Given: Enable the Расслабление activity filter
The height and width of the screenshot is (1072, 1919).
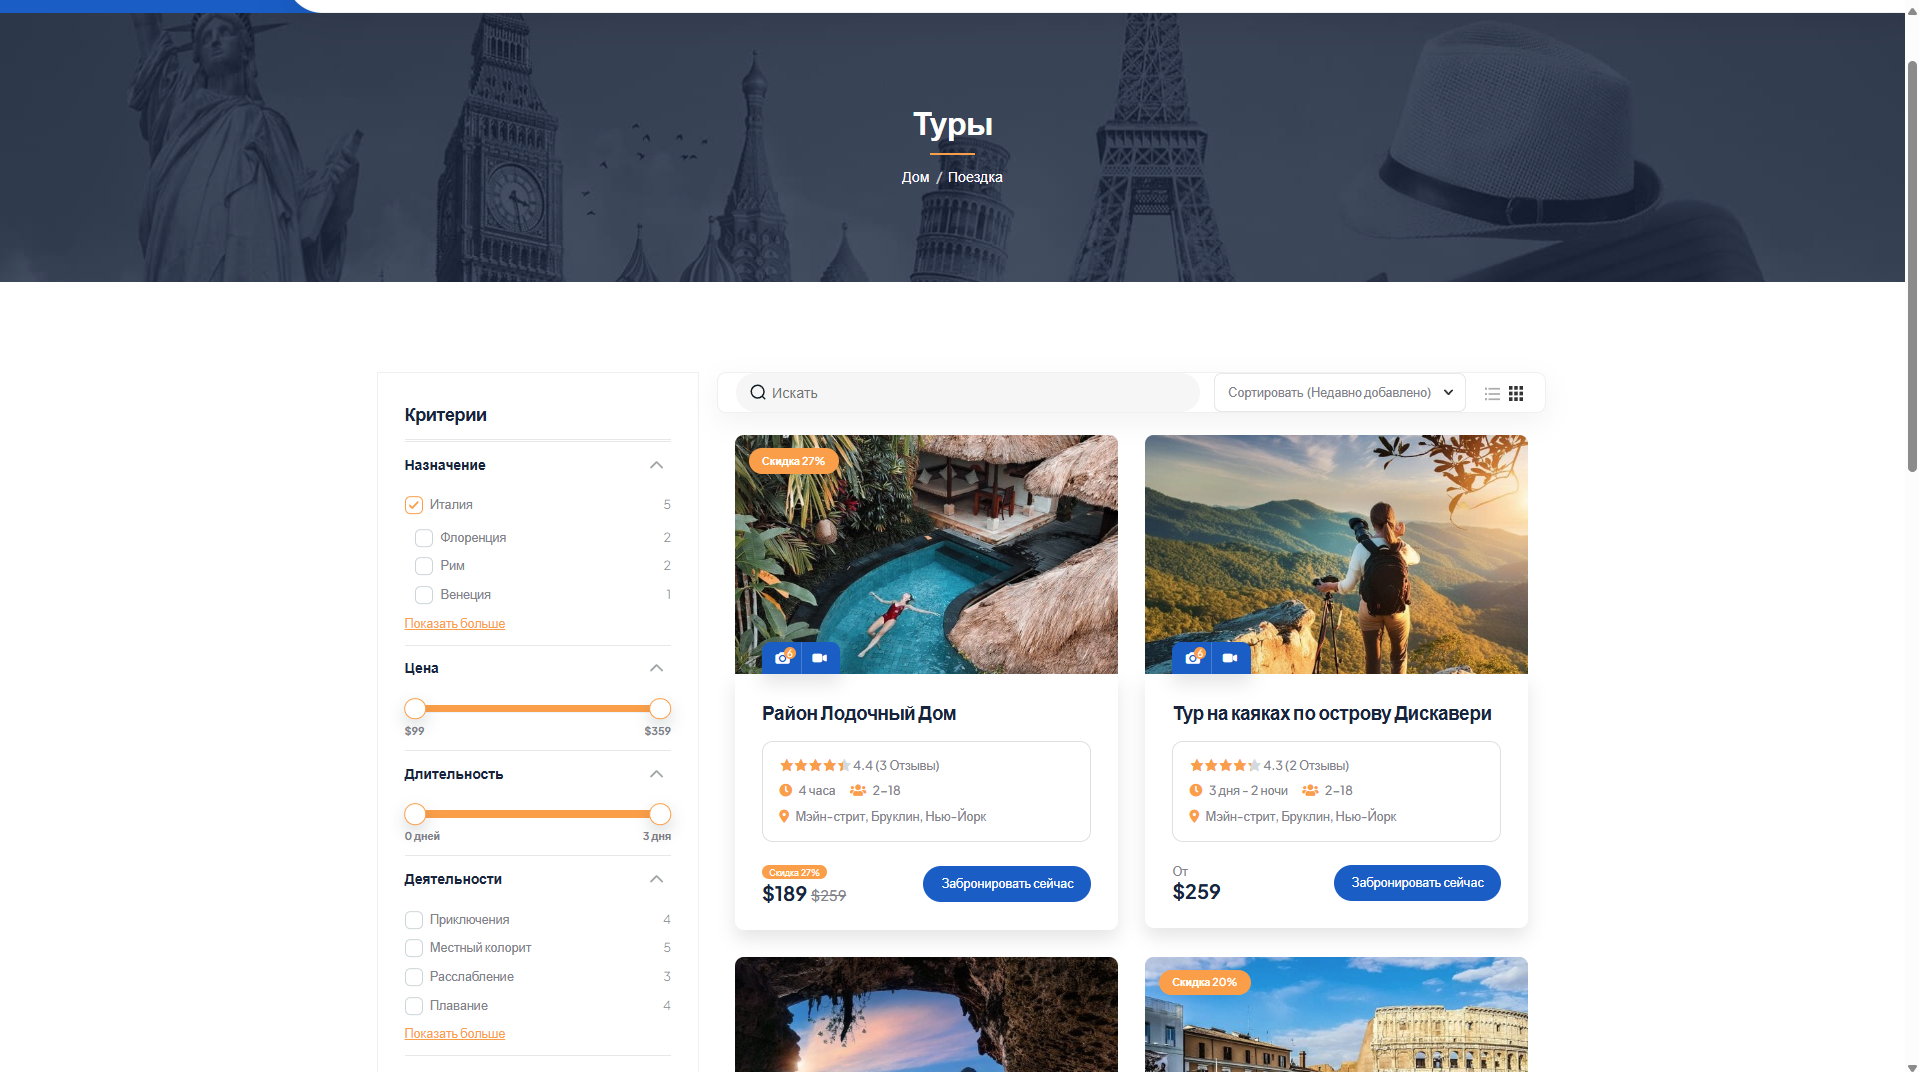Looking at the screenshot, I should tap(414, 977).
